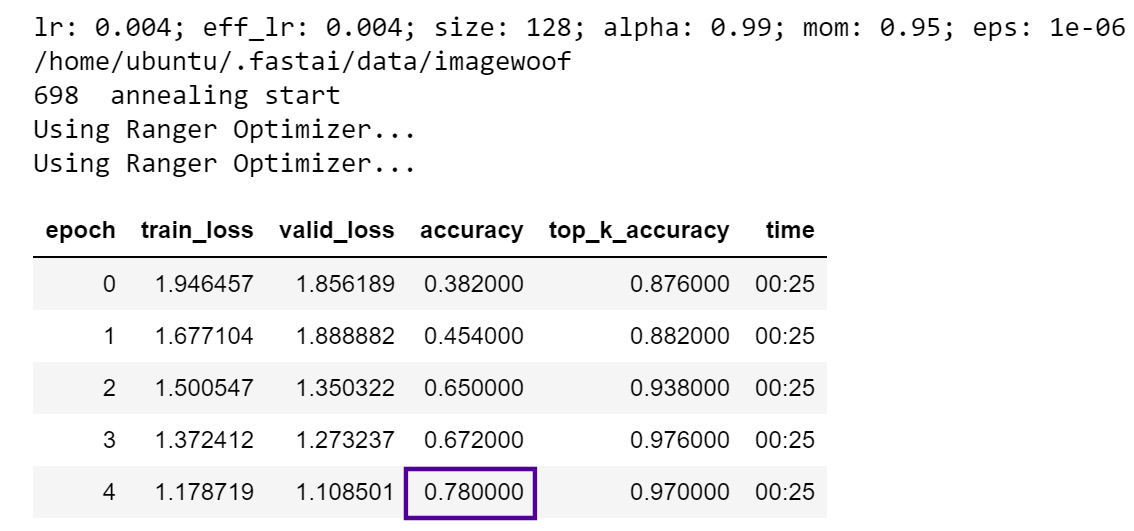Viewport: 1134px width, 531px height.
Task: Select the train_loss column header
Action: [197, 230]
